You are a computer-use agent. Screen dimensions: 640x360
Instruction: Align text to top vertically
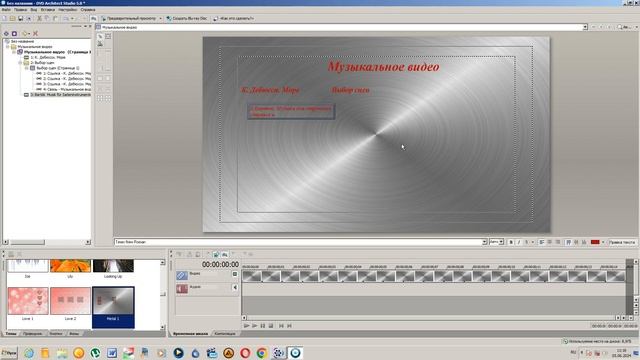tap(568, 242)
